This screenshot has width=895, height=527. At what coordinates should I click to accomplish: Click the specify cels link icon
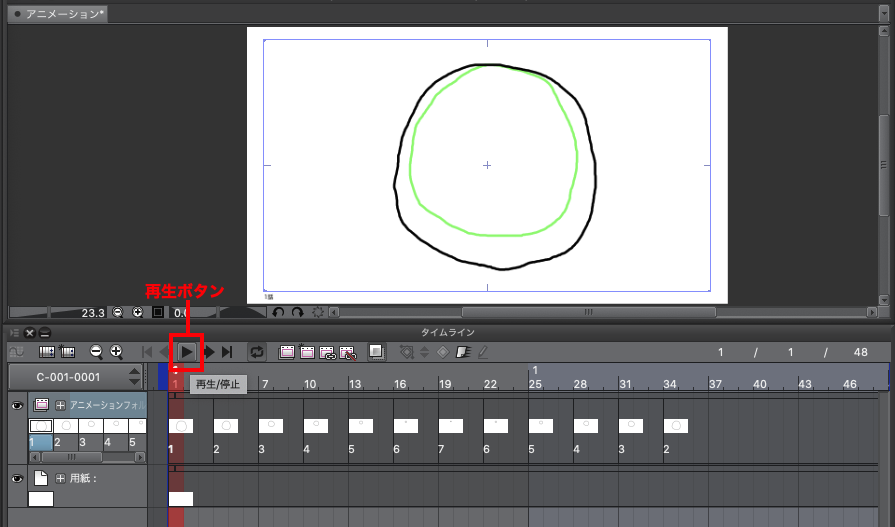pos(328,353)
